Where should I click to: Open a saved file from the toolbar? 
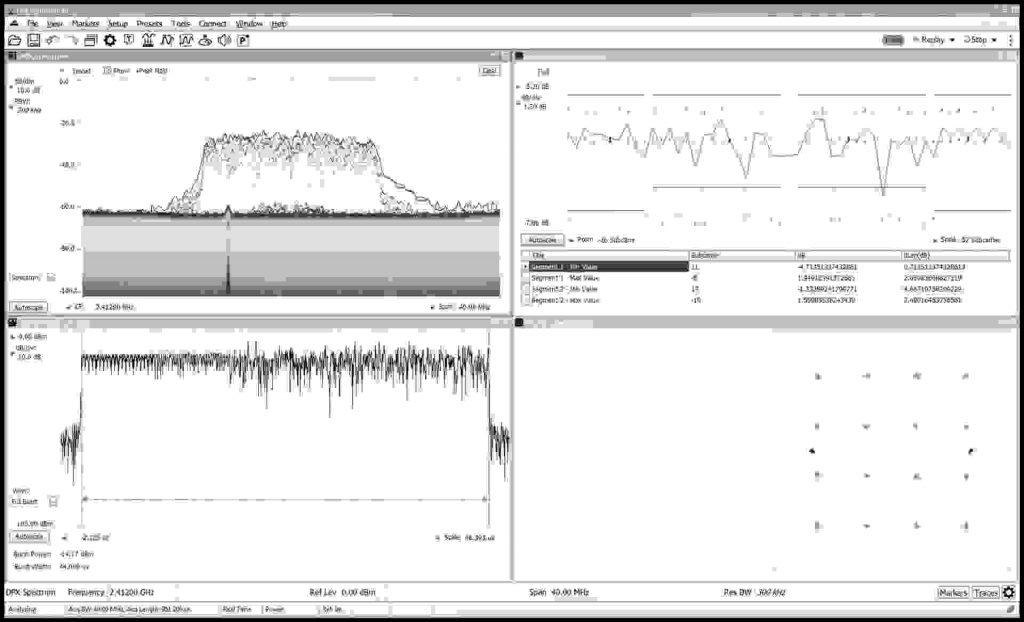14,40
